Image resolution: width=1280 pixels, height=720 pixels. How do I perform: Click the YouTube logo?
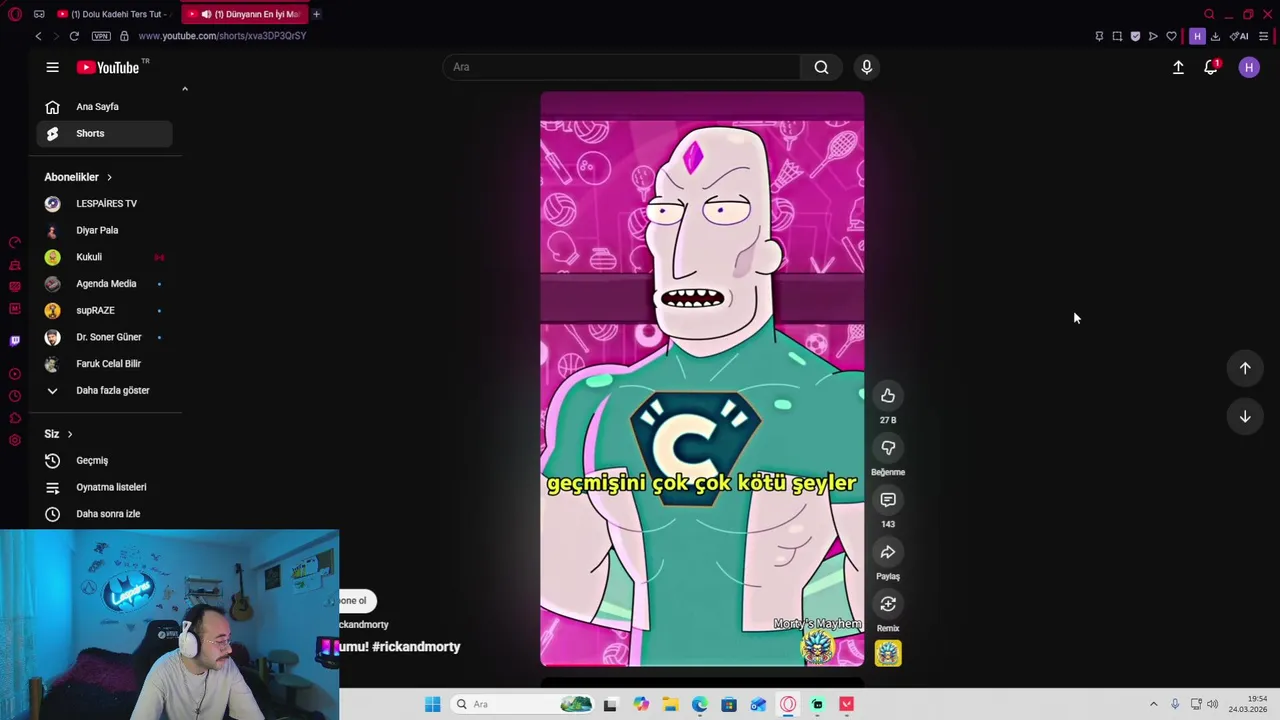coord(107,67)
